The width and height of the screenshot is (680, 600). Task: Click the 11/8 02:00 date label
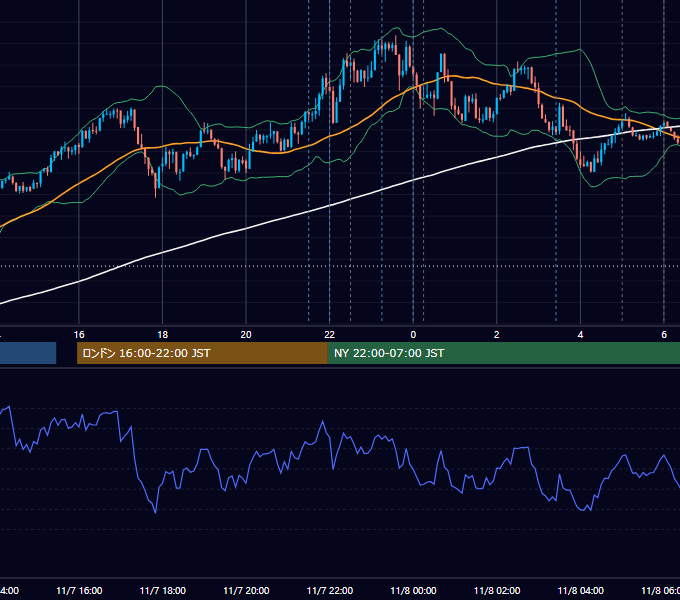(497, 590)
